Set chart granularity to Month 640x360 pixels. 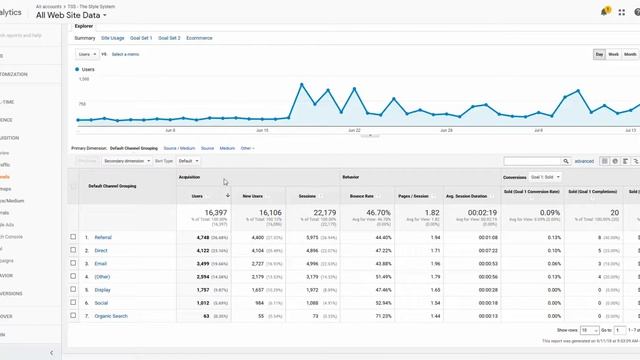pyautogui.click(x=630, y=54)
